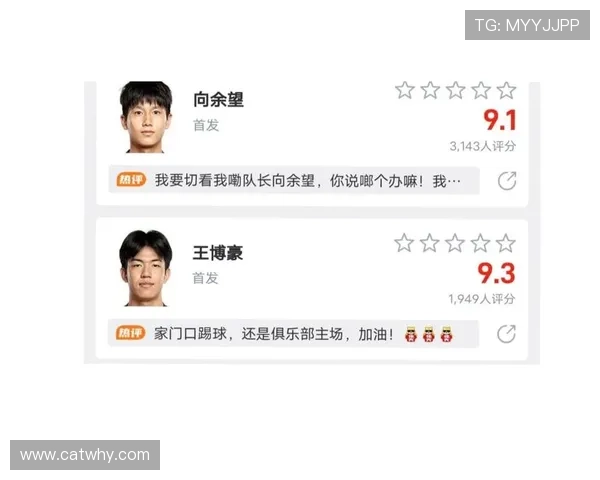Open the 1,949人评分 rating count

482,299
